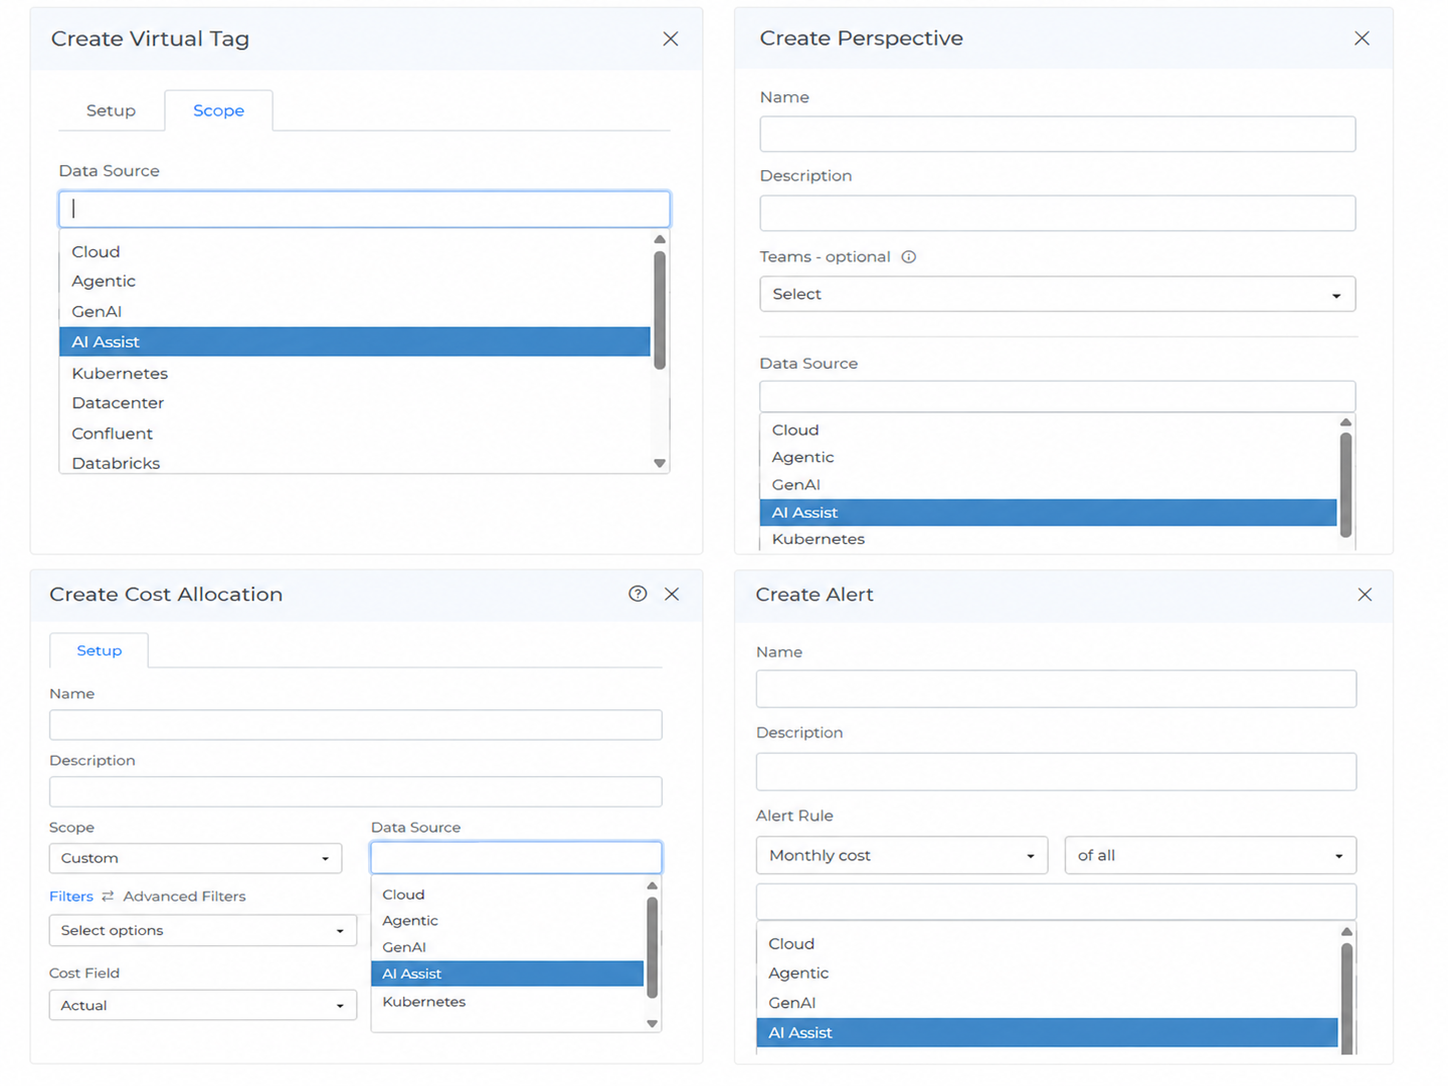The height and width of the screenshot is (1086, 1448).
Task: Click the help icon in Create Cost Allocation
Action: tap(637, 594)
